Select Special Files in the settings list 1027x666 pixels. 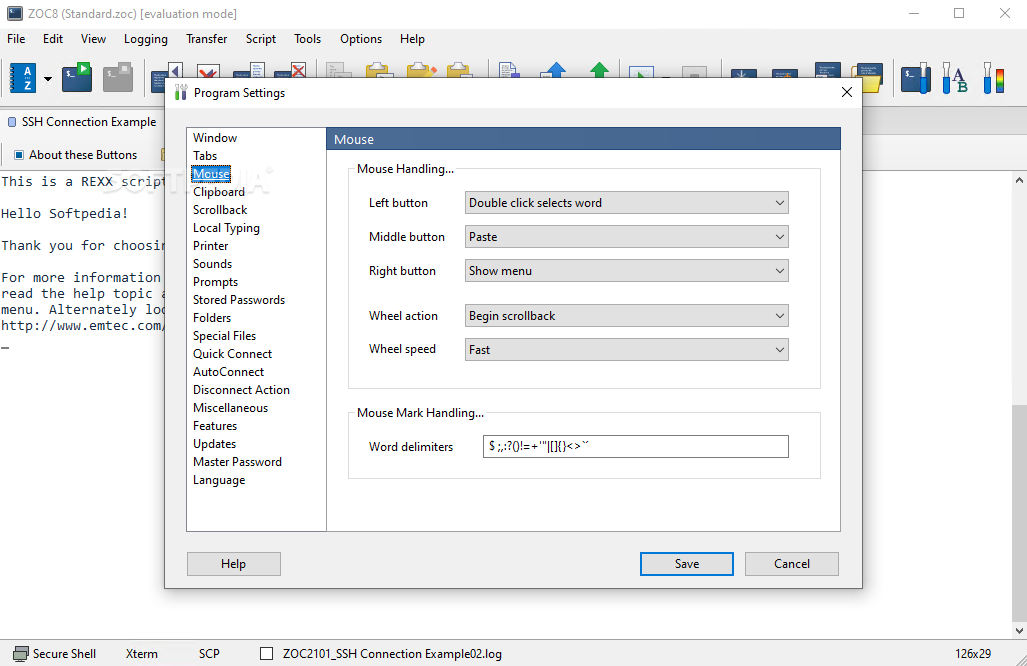[224, 336]
